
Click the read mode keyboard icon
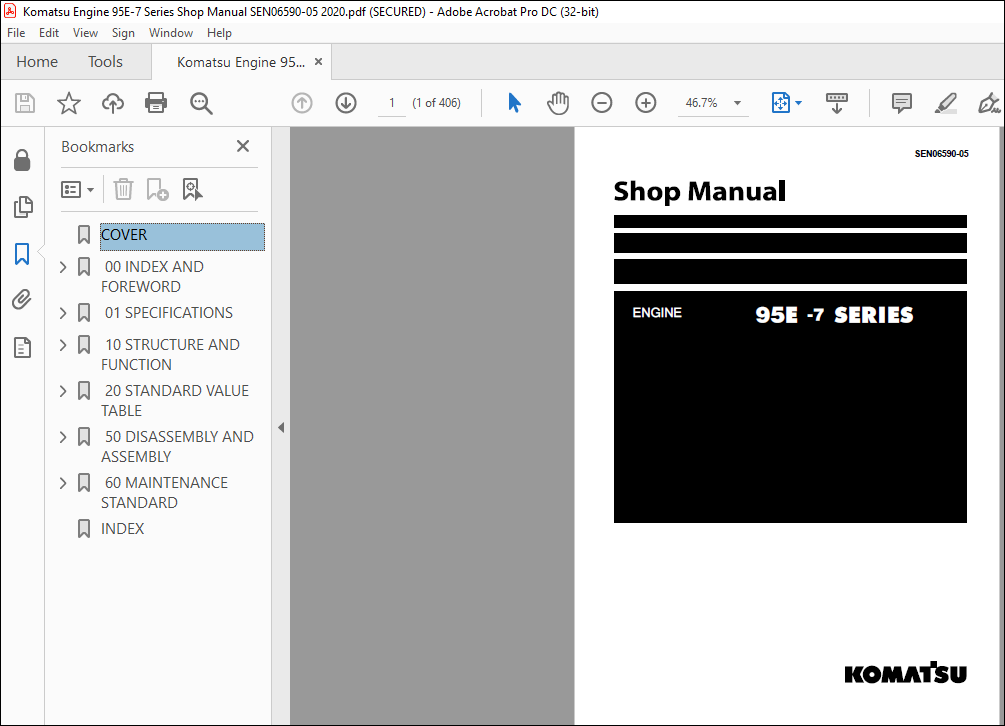(x=836, y=103)
